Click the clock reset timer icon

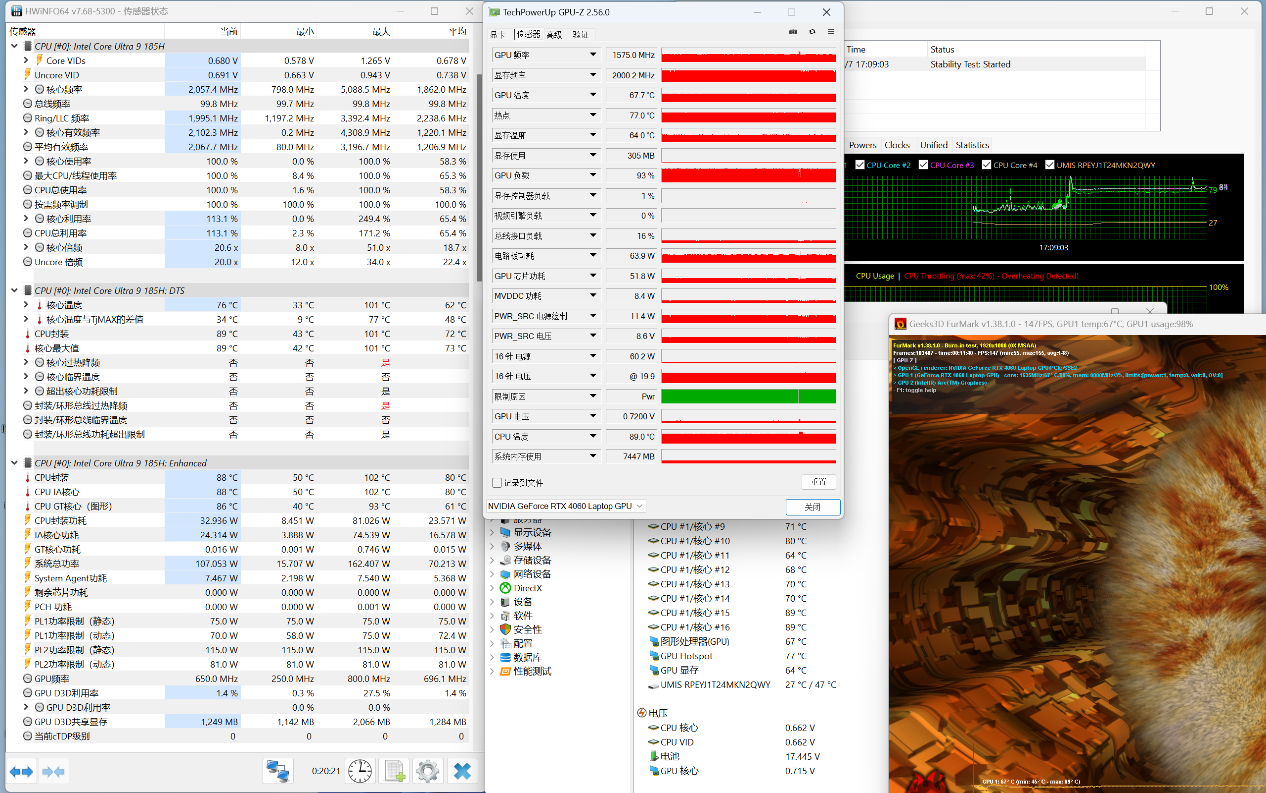click(x=360, y=771)
